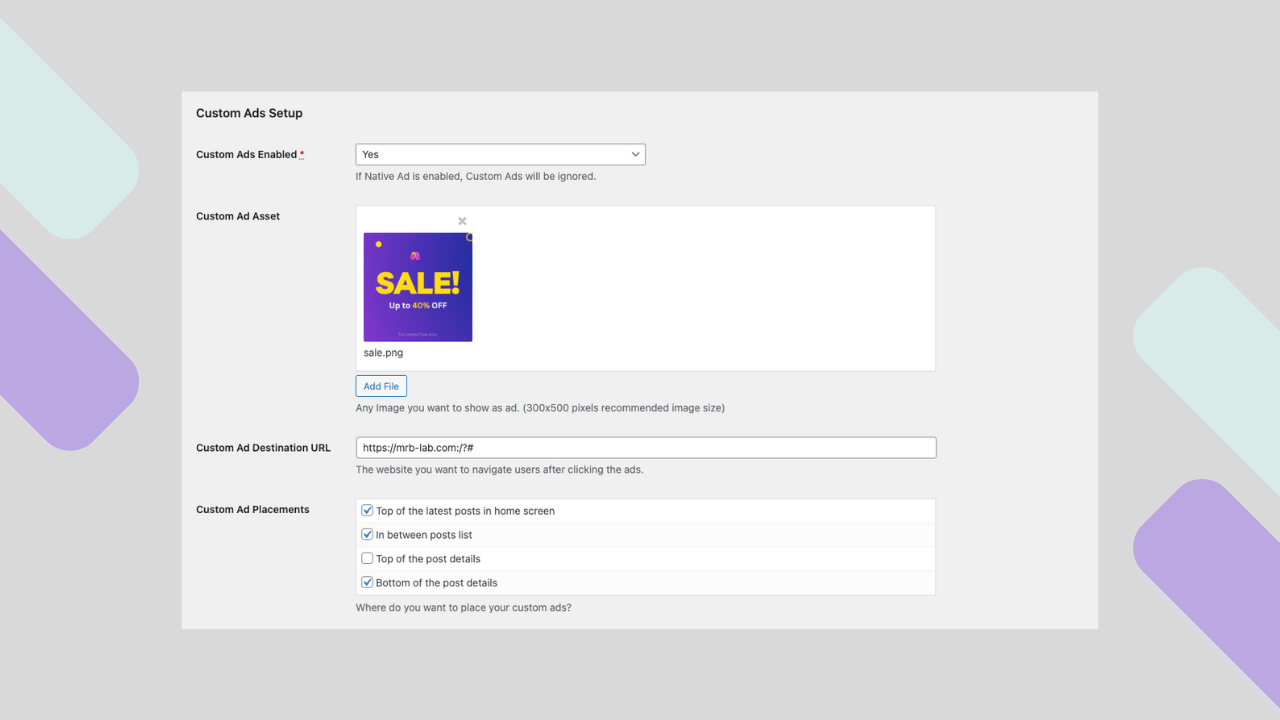
Task: Click the Native Ad notice help text
Action: tap(476, 177)
